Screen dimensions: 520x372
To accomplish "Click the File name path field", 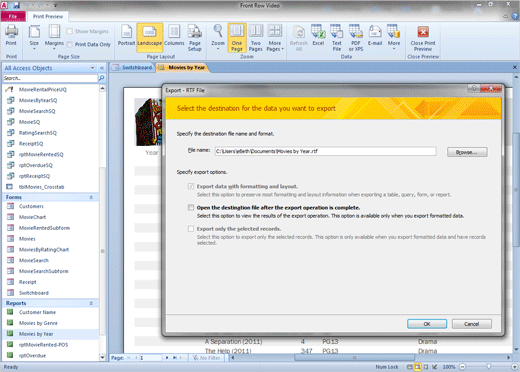I will pos(325,151).
